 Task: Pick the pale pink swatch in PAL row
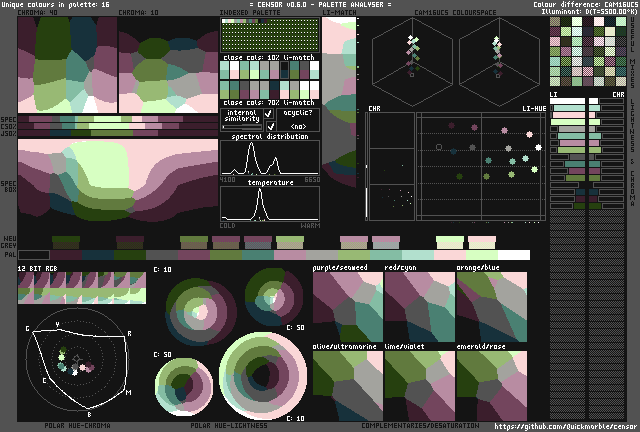coord(450,255)
